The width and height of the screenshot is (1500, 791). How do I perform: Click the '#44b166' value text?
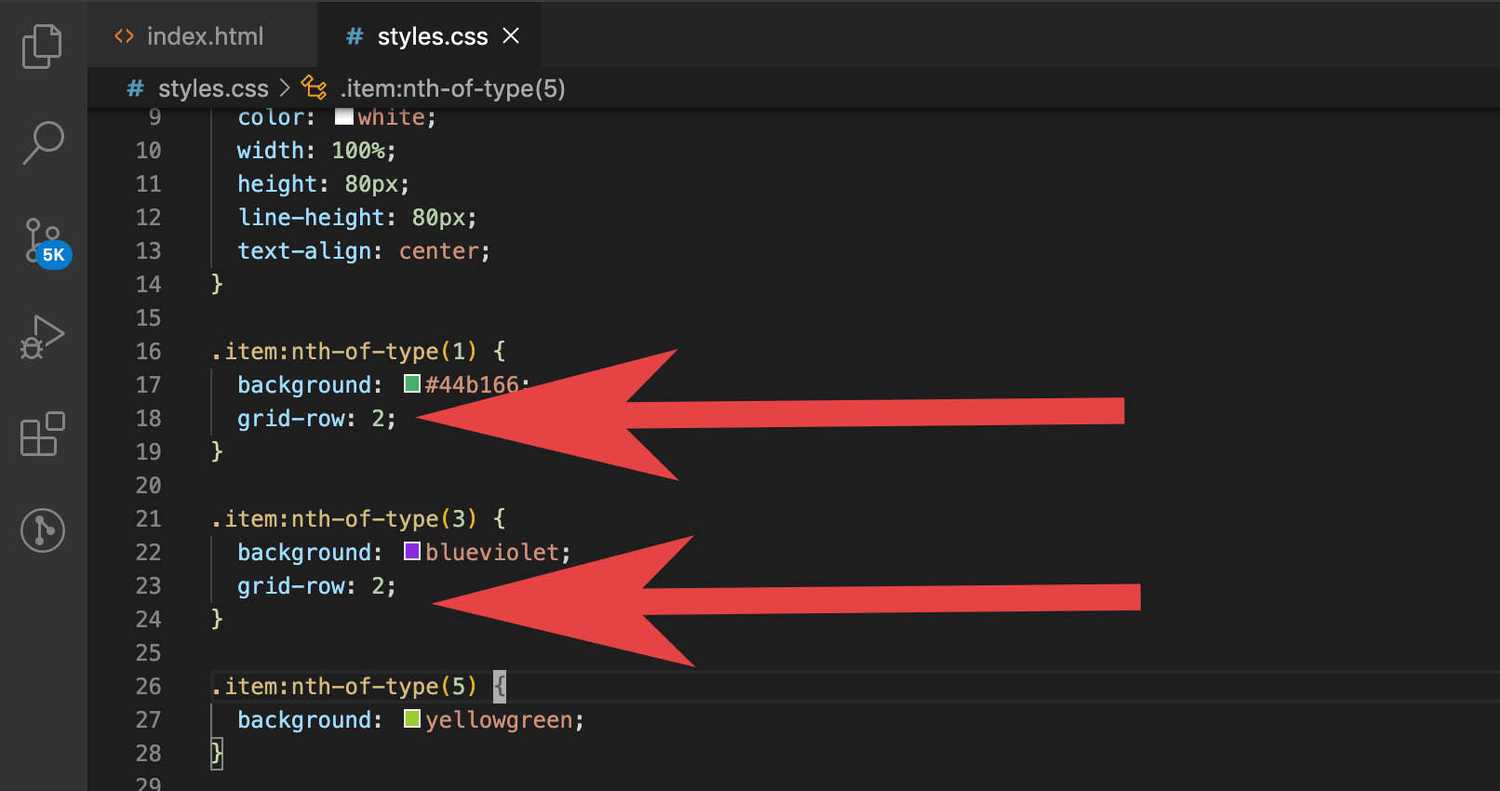pos(472,385)
